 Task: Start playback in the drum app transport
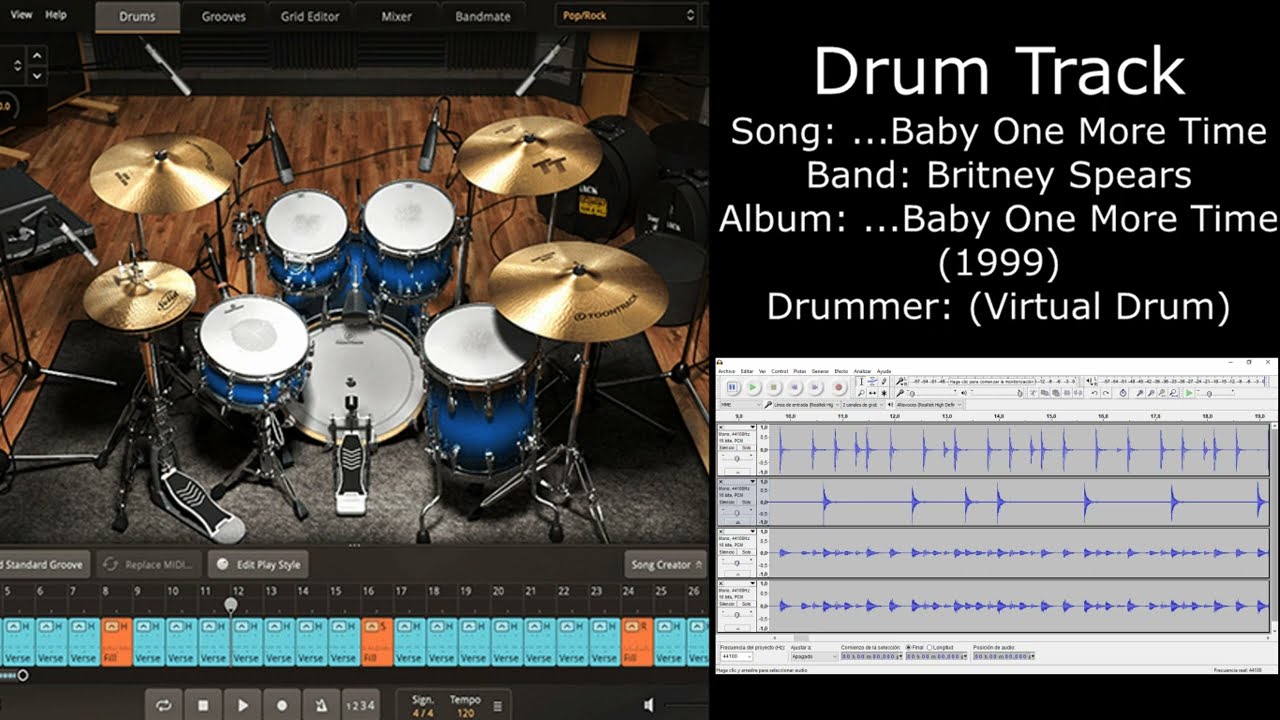[x=243, y=705]
